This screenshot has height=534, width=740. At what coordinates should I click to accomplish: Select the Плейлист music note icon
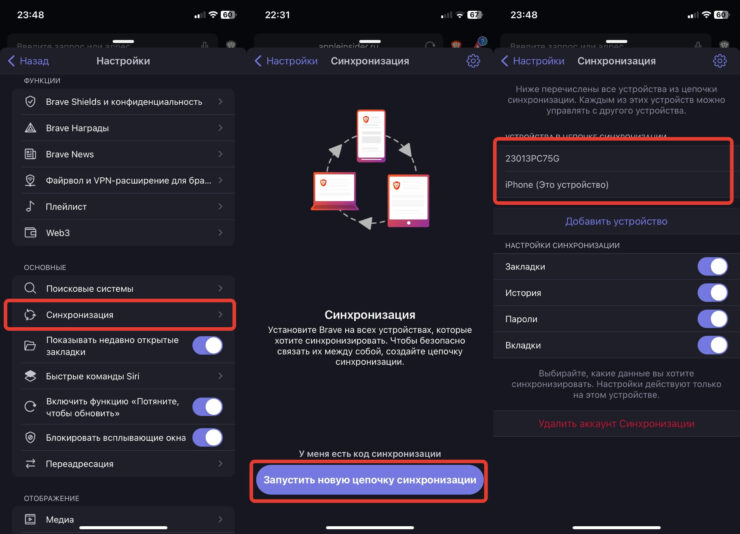pyautogui.click(x=30, y=206)
